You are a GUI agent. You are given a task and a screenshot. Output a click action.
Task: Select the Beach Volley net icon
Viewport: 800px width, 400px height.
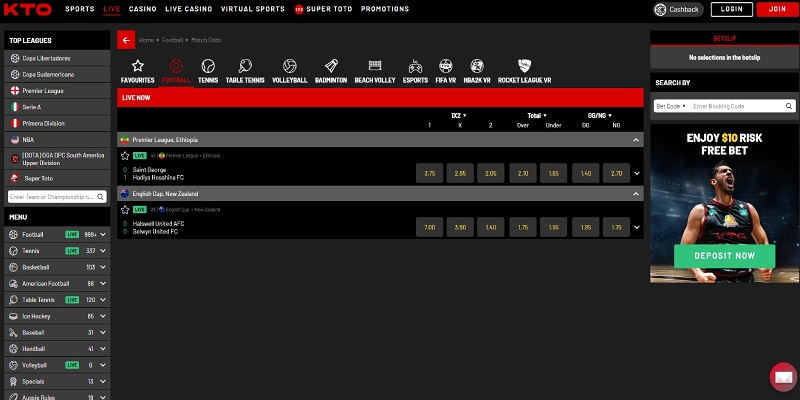[x=375, y=66]
